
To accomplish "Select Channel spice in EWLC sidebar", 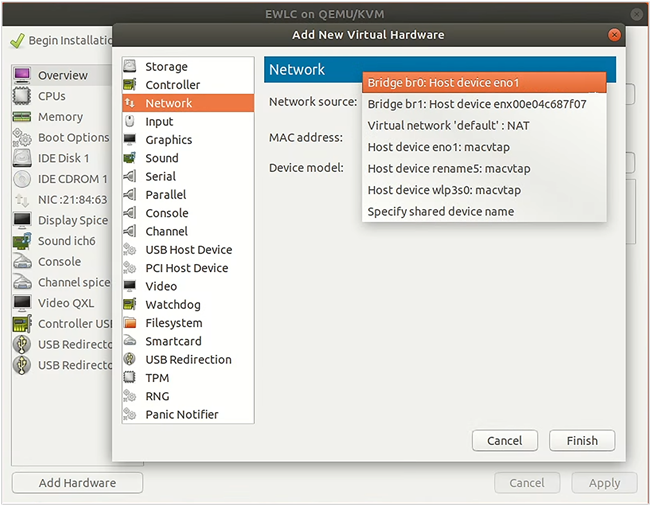I will coord(61,282).
